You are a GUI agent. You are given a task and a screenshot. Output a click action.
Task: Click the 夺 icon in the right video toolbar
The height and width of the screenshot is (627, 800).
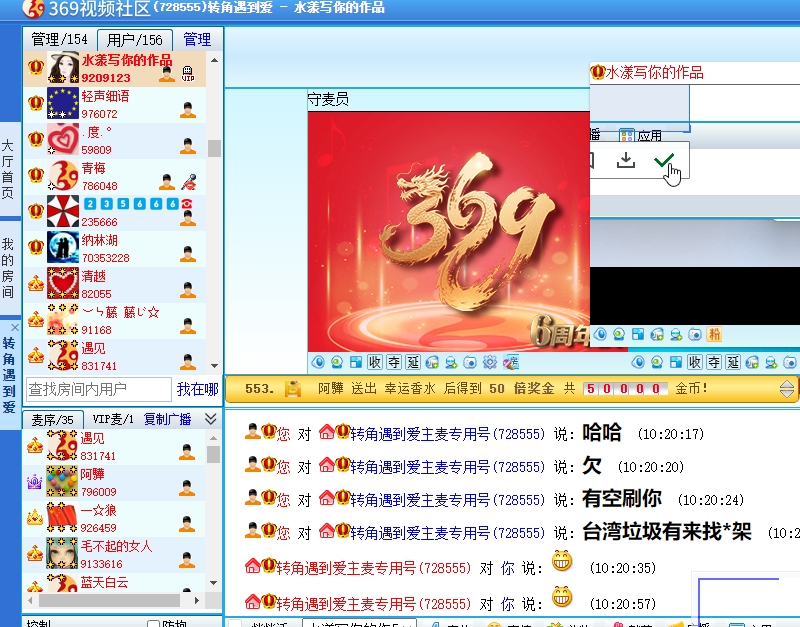tap(714, 362)
